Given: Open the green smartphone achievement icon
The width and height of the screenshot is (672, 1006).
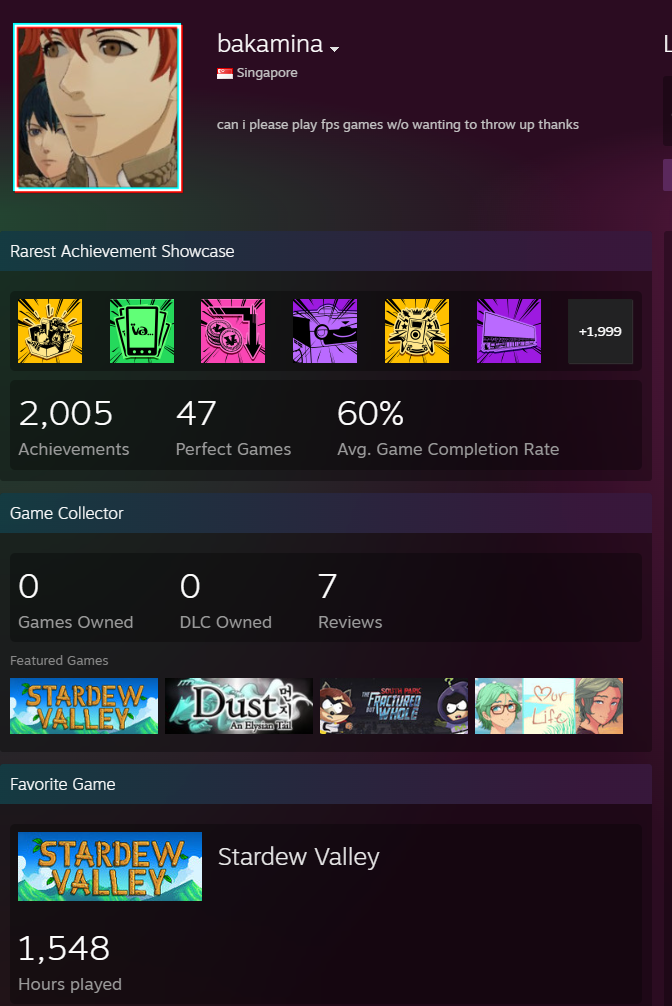Looking at the screenshot, I should (x=141, y=331).
